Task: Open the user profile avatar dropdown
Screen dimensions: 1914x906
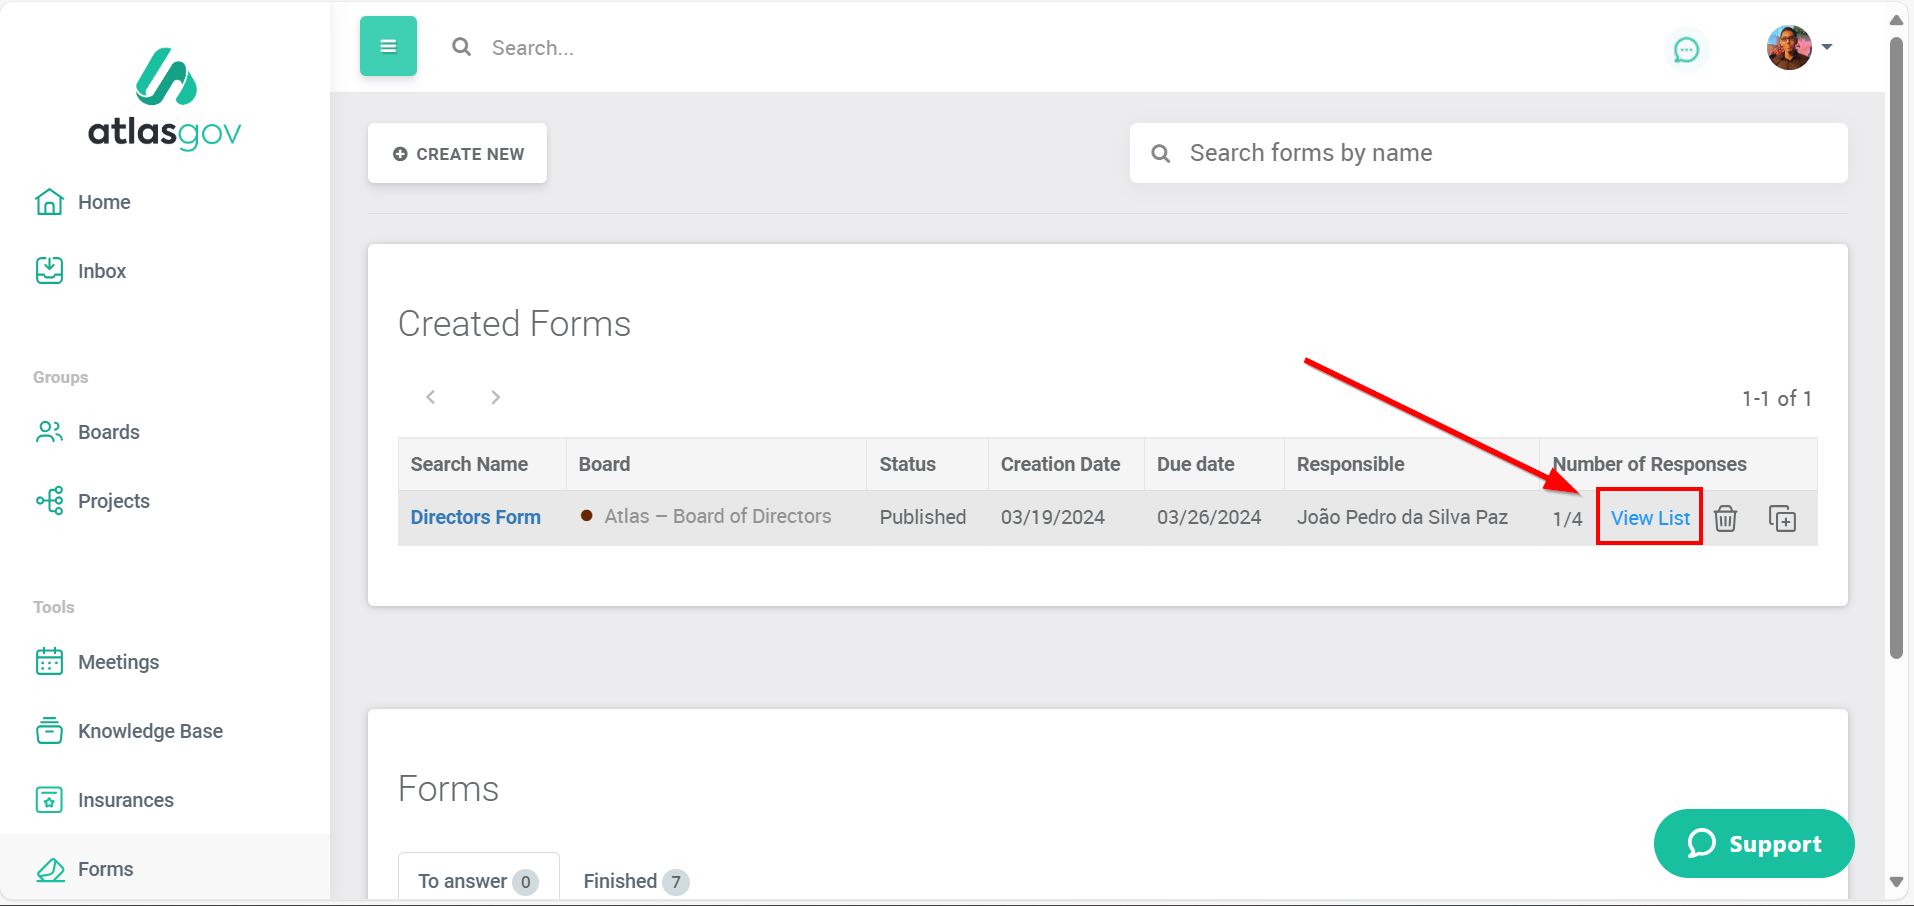Action: click(x=1798, y=48)
